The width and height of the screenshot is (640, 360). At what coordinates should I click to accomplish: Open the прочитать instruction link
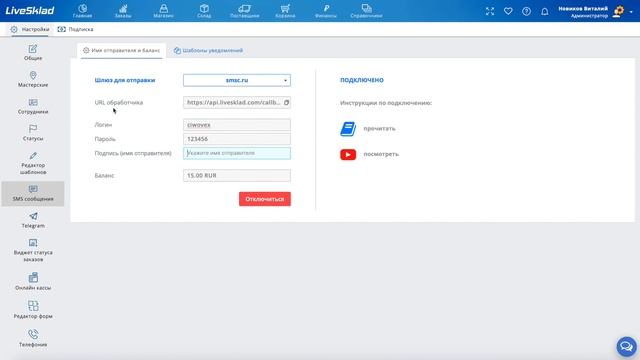coord(379,129)
